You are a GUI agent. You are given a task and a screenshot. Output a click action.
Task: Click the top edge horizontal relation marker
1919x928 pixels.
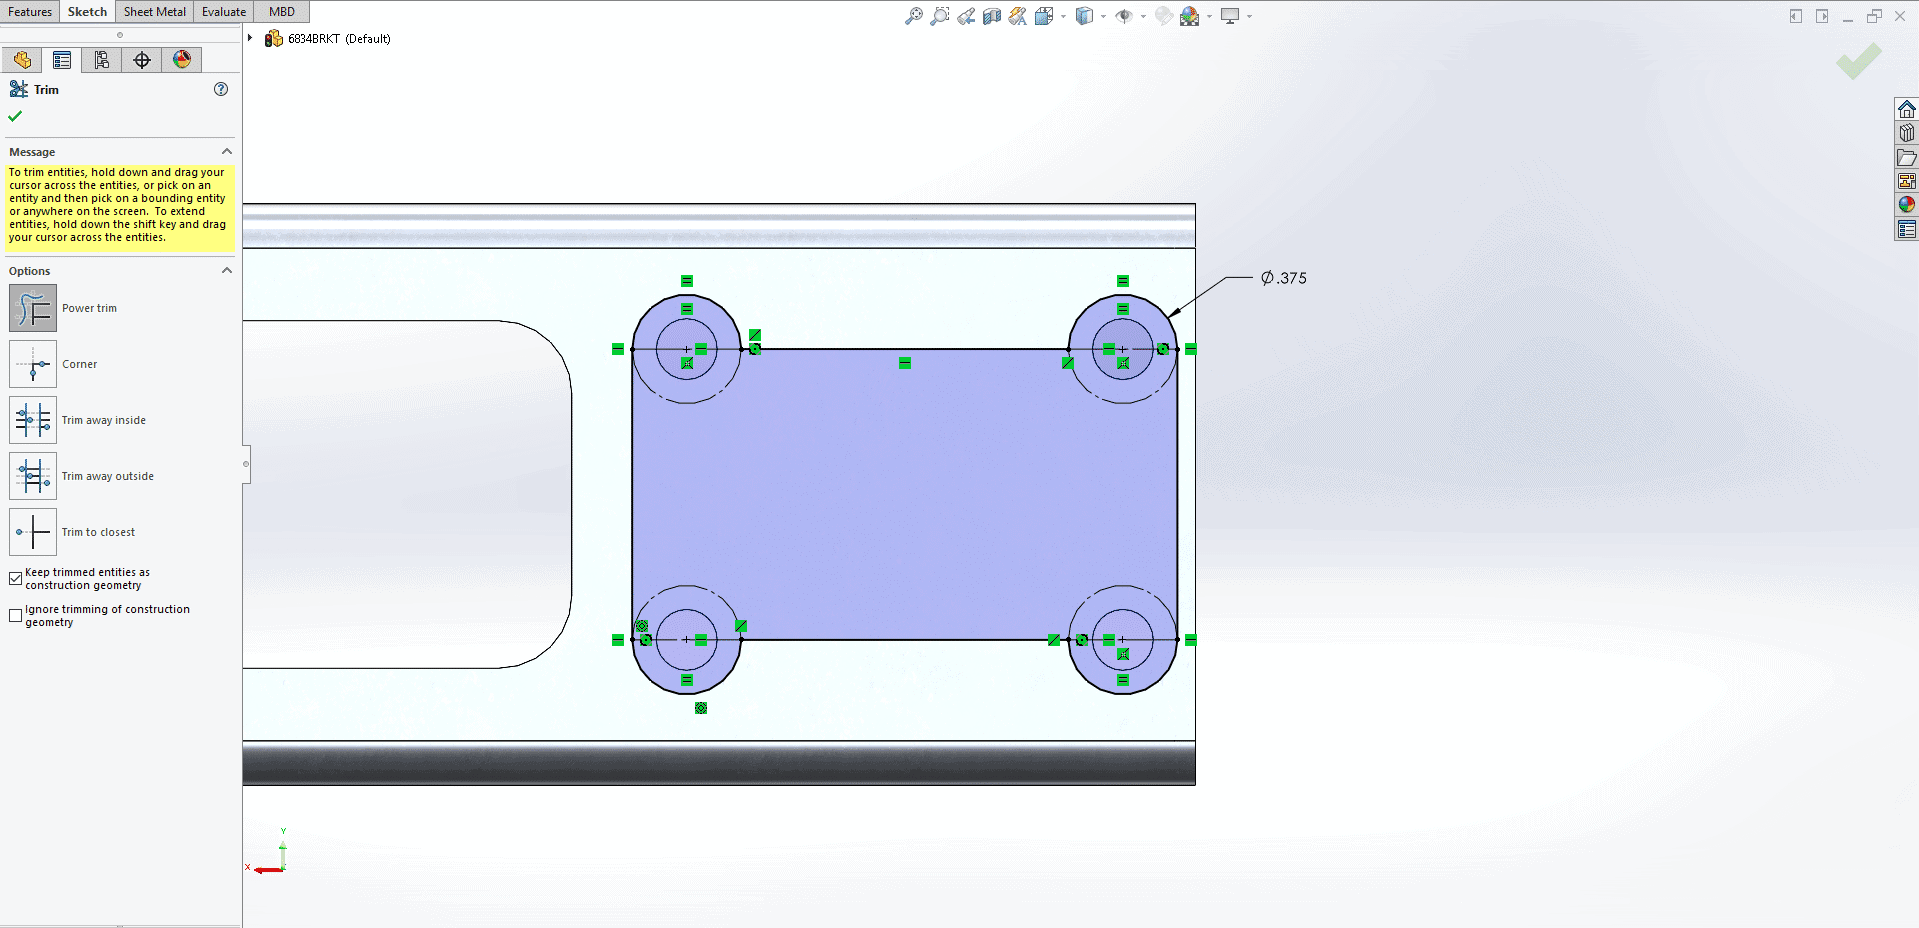pyautogui.click(x=905, y=363)
